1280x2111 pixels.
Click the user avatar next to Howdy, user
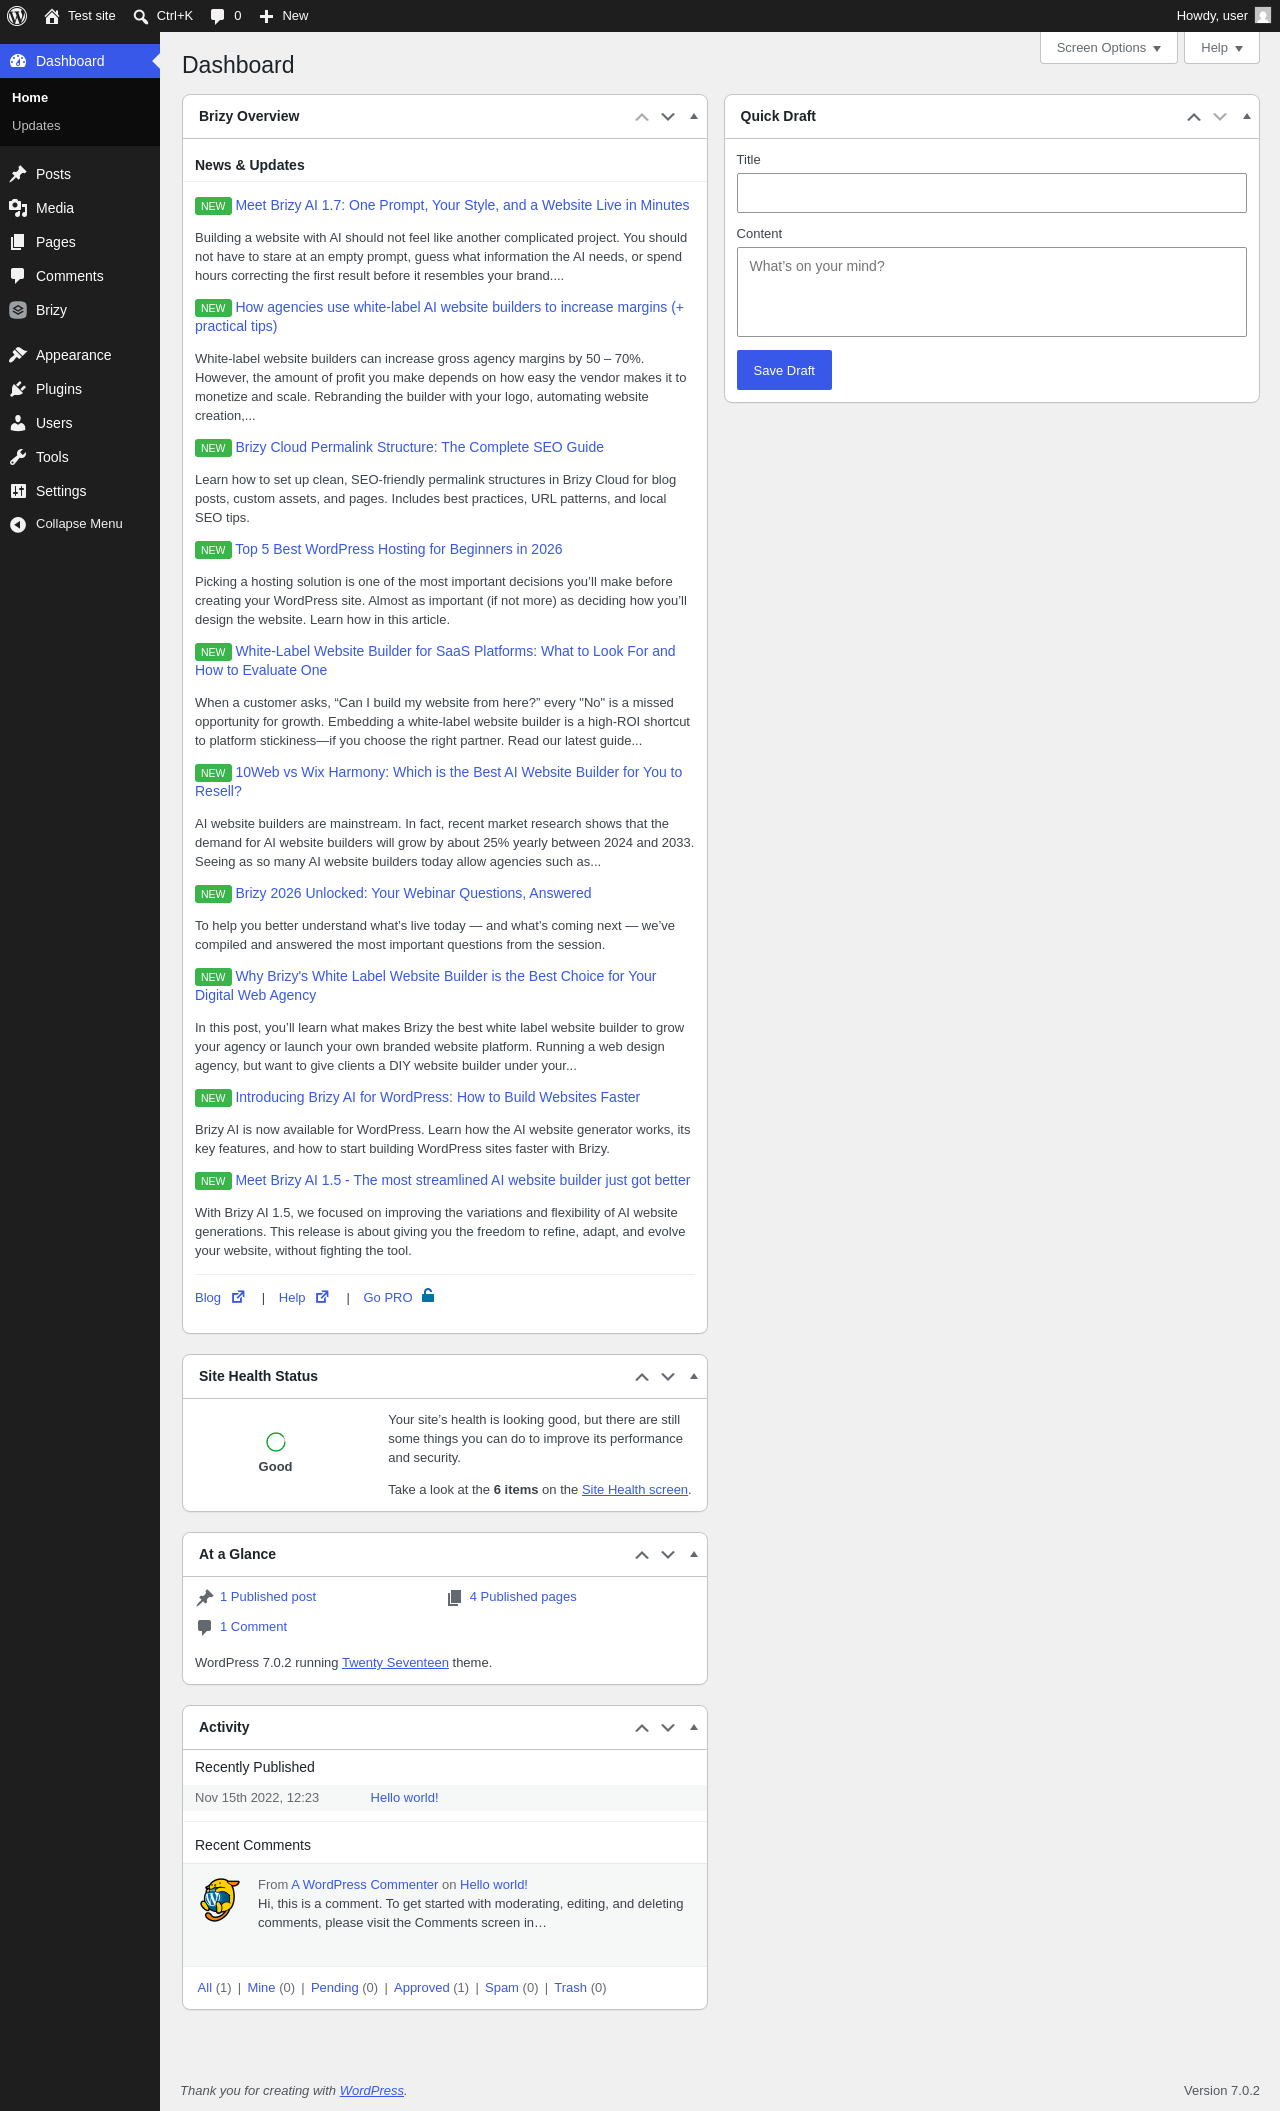[x=1263, y=16]
